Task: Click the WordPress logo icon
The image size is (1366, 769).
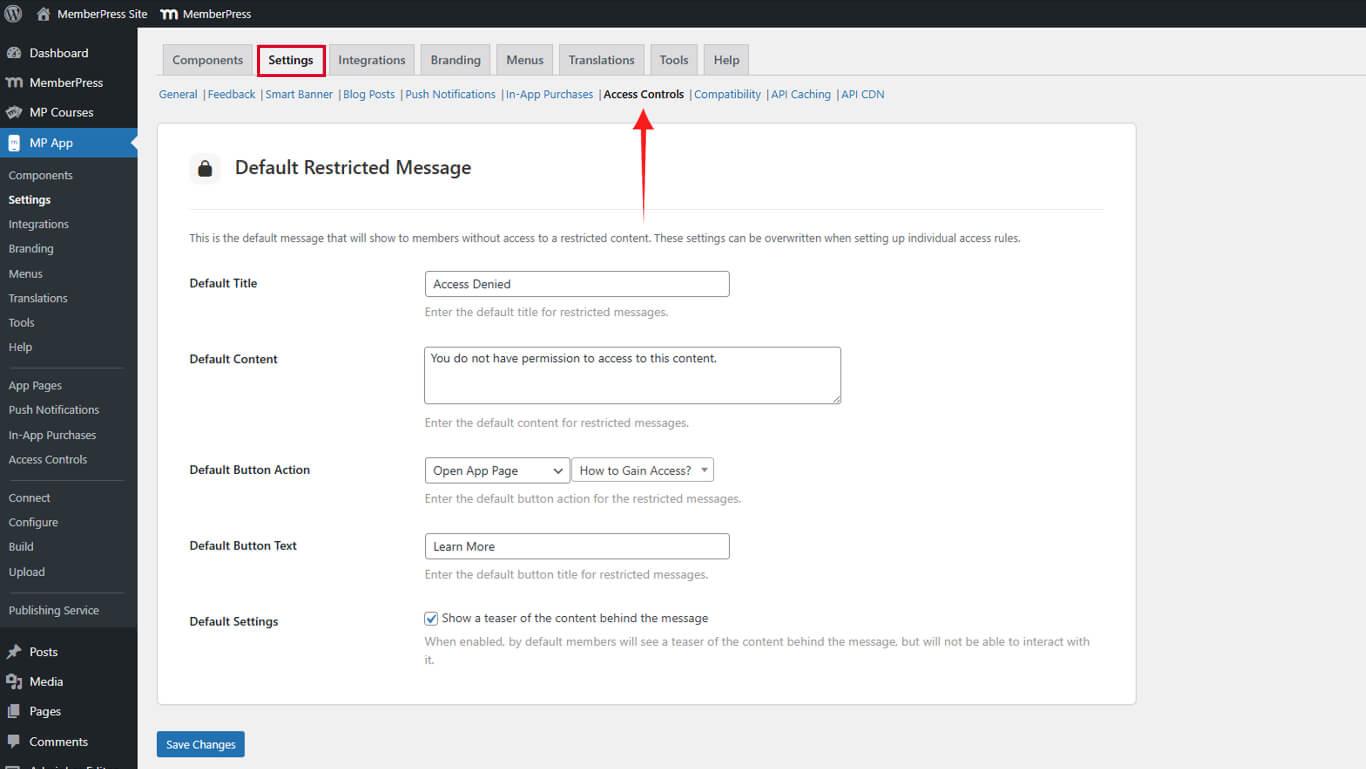Action: [x=13, y=14]
